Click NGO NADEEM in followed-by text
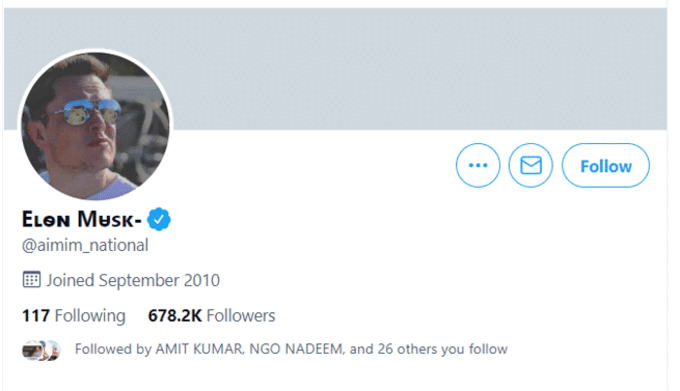This screenshot has width=680, height=391. tap(297, 349)
